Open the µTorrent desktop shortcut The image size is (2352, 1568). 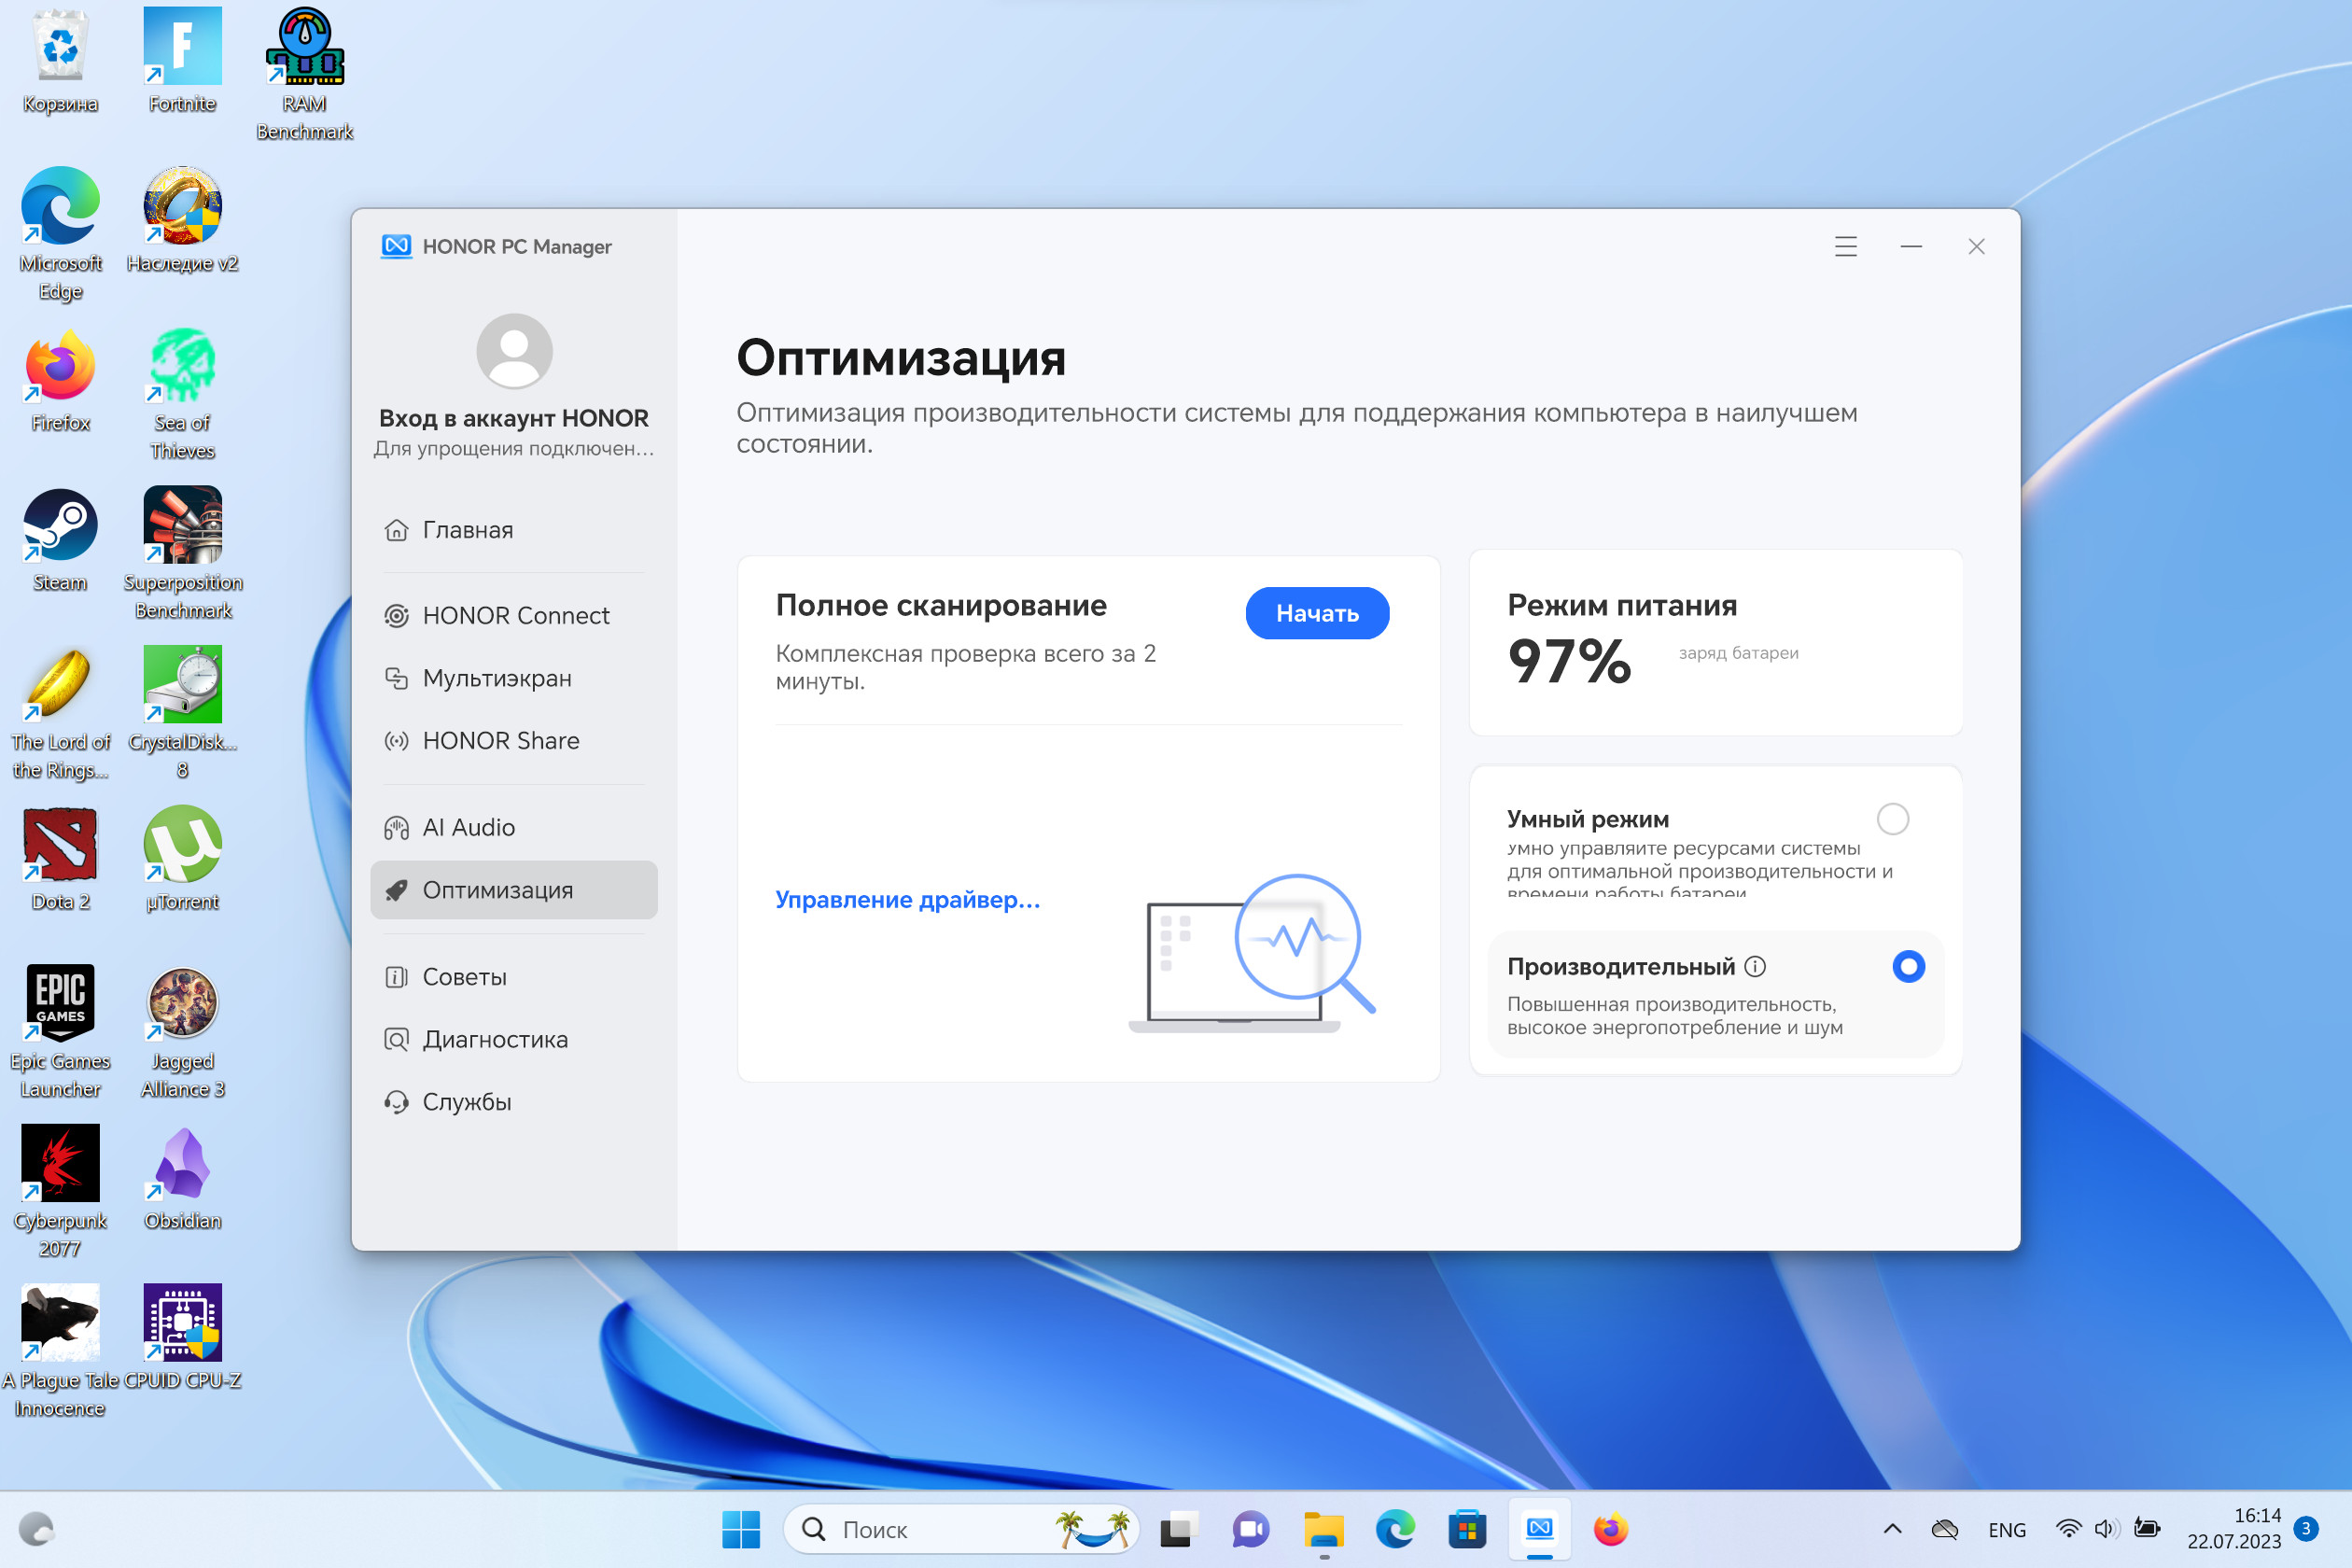pos(182,858)
